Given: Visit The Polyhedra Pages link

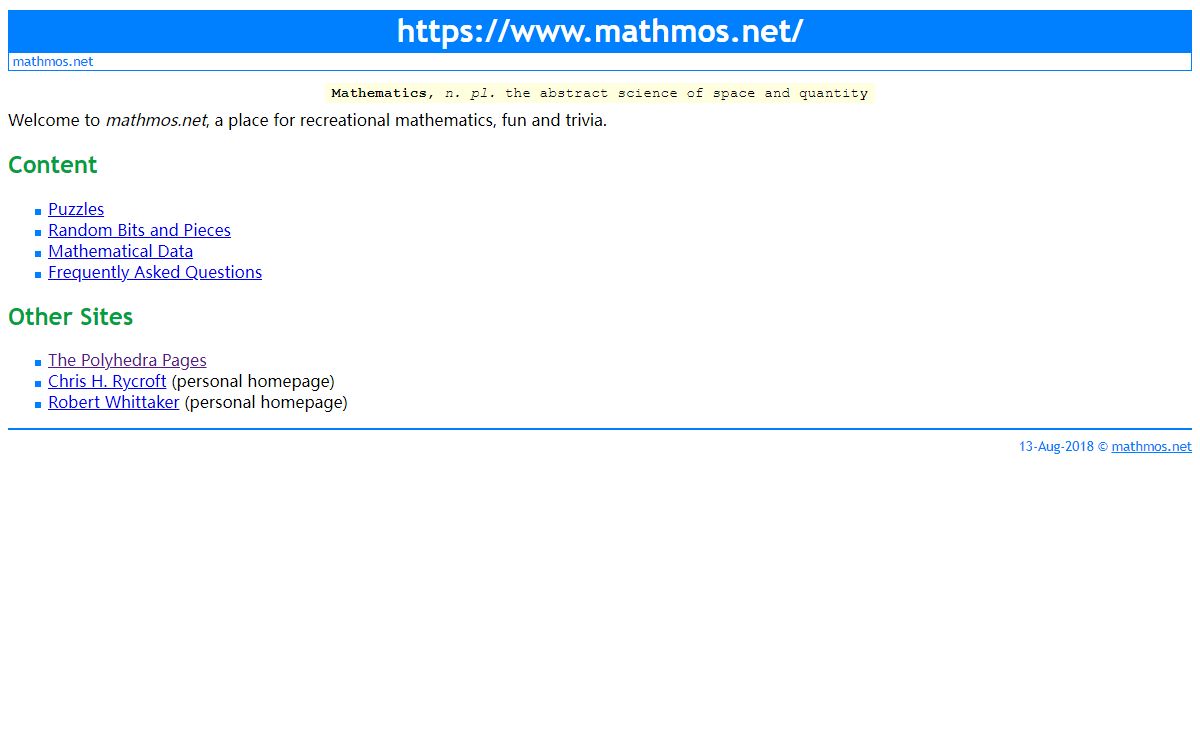Looking at the screenshot, I should 127,360.
